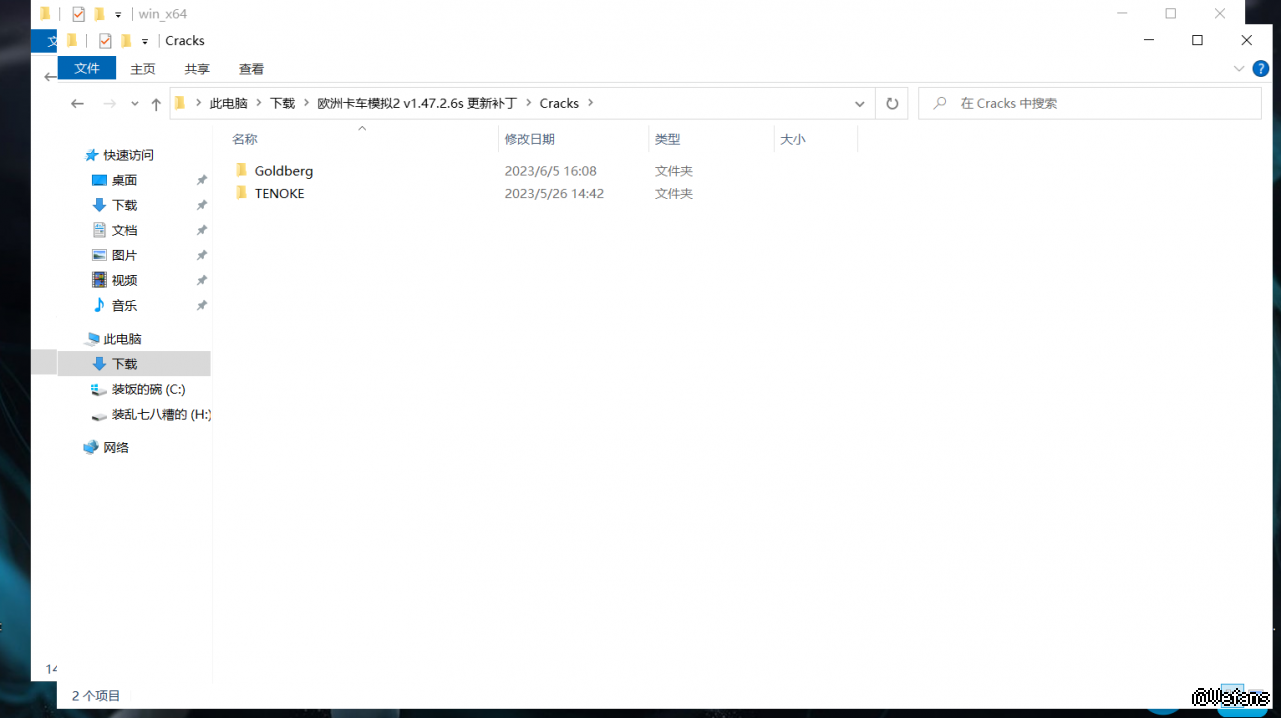This screenshot has height=718, width=1281.
Task: Open the TENOKE folder icon
Action: click(x=241, y=193)
